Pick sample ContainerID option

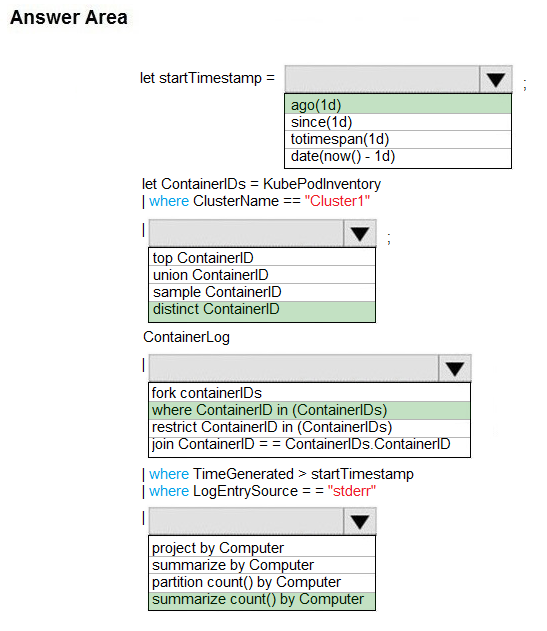pos(262,293)
